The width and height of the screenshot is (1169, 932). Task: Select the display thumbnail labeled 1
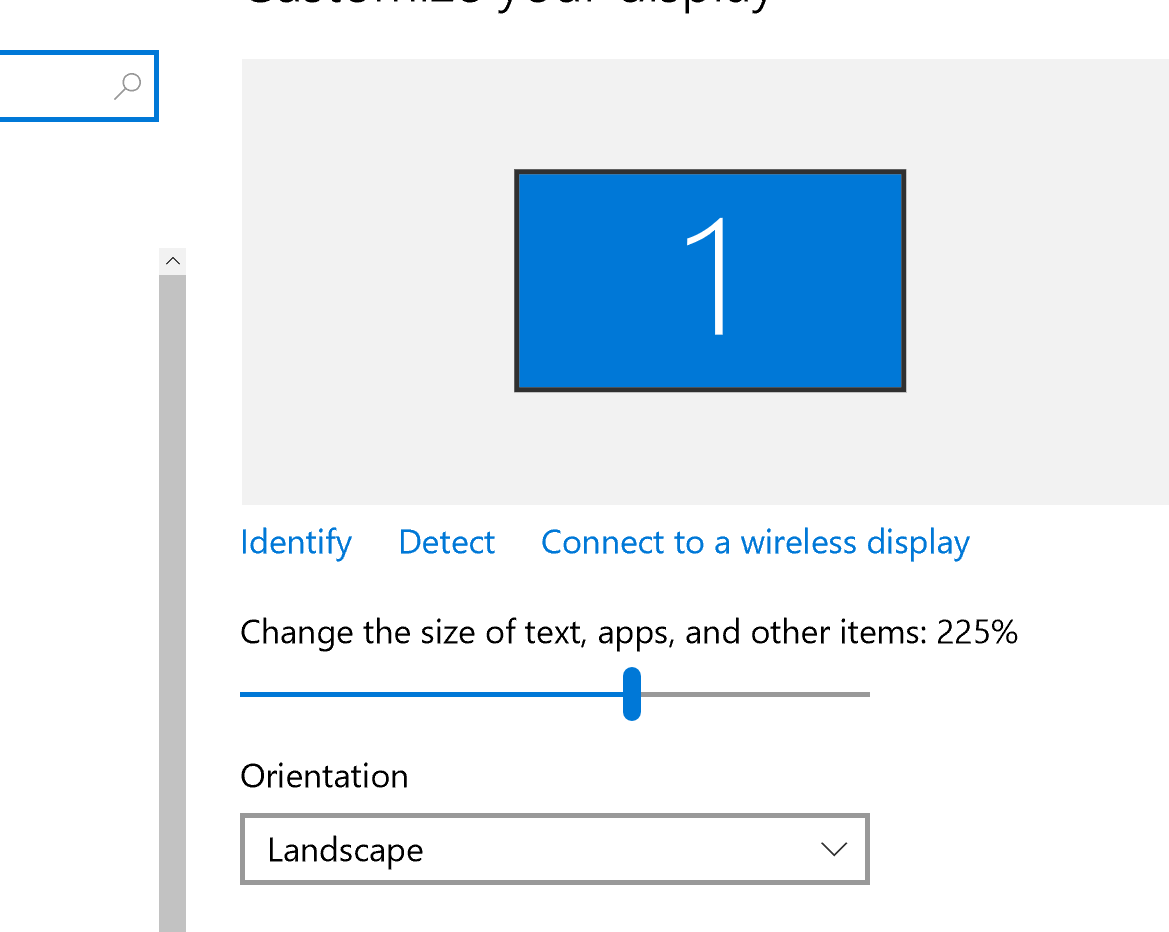(x=709, y=280)
